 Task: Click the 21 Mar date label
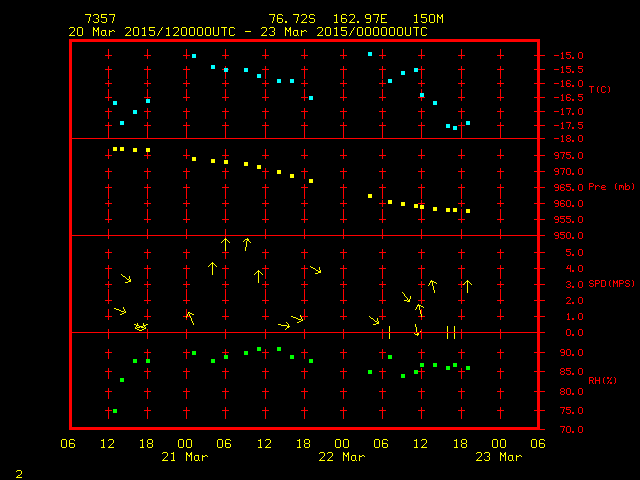point(185,457)
